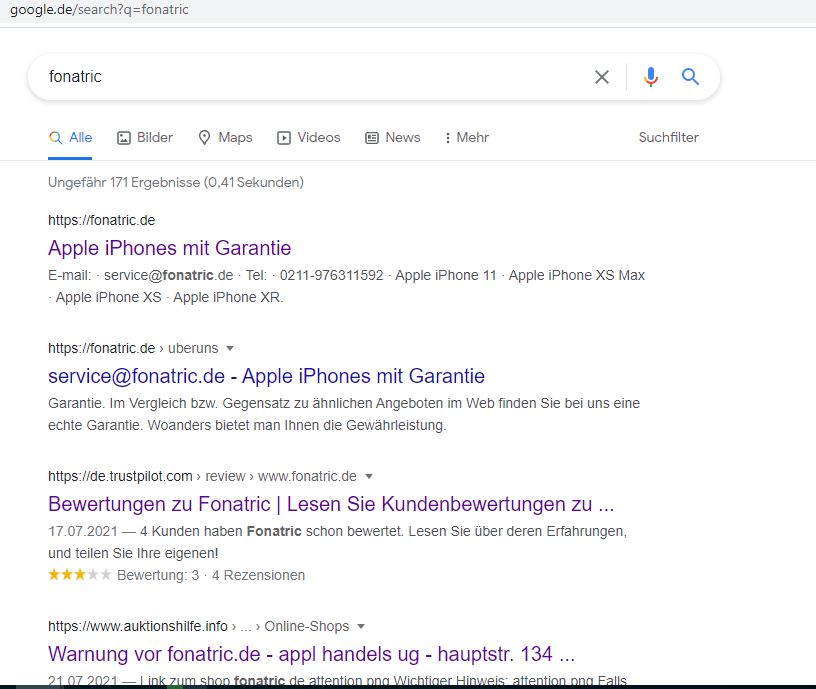Click the magnifier icon beside Alle
816x689 pixels.
click(55, 138)
